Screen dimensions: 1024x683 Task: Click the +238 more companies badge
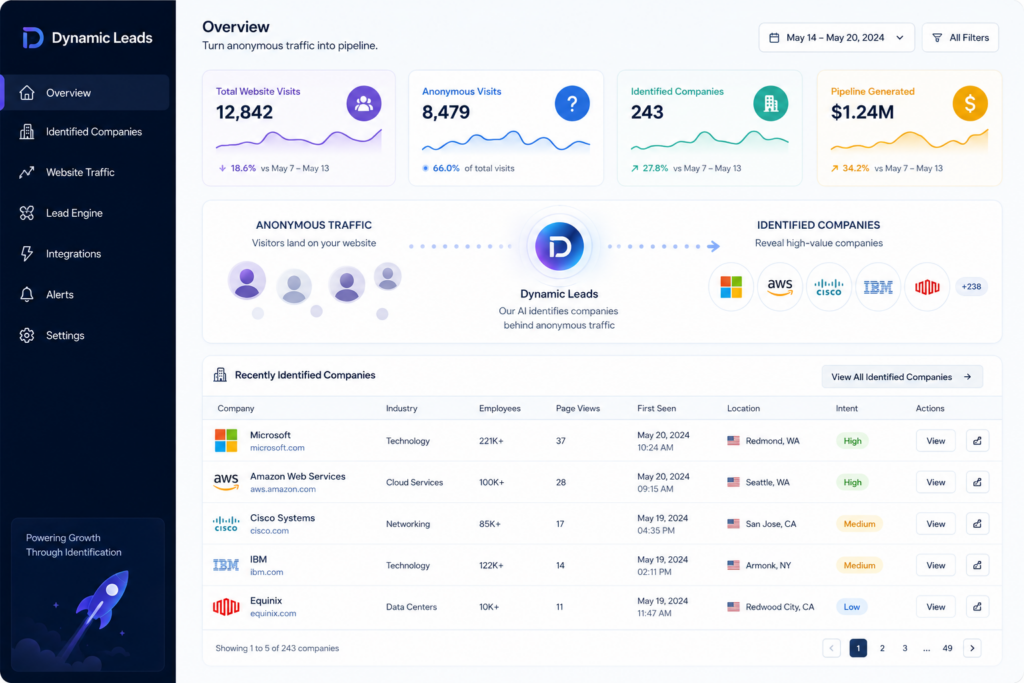971,287
